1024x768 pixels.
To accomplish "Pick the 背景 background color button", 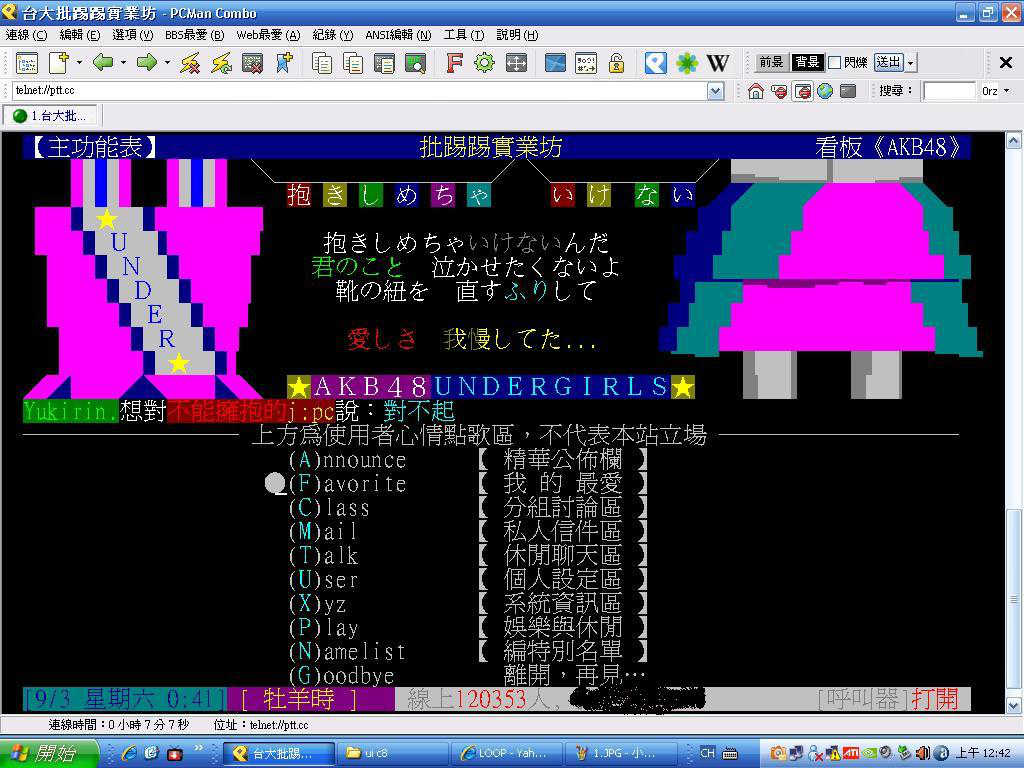I will click(807, 63).
